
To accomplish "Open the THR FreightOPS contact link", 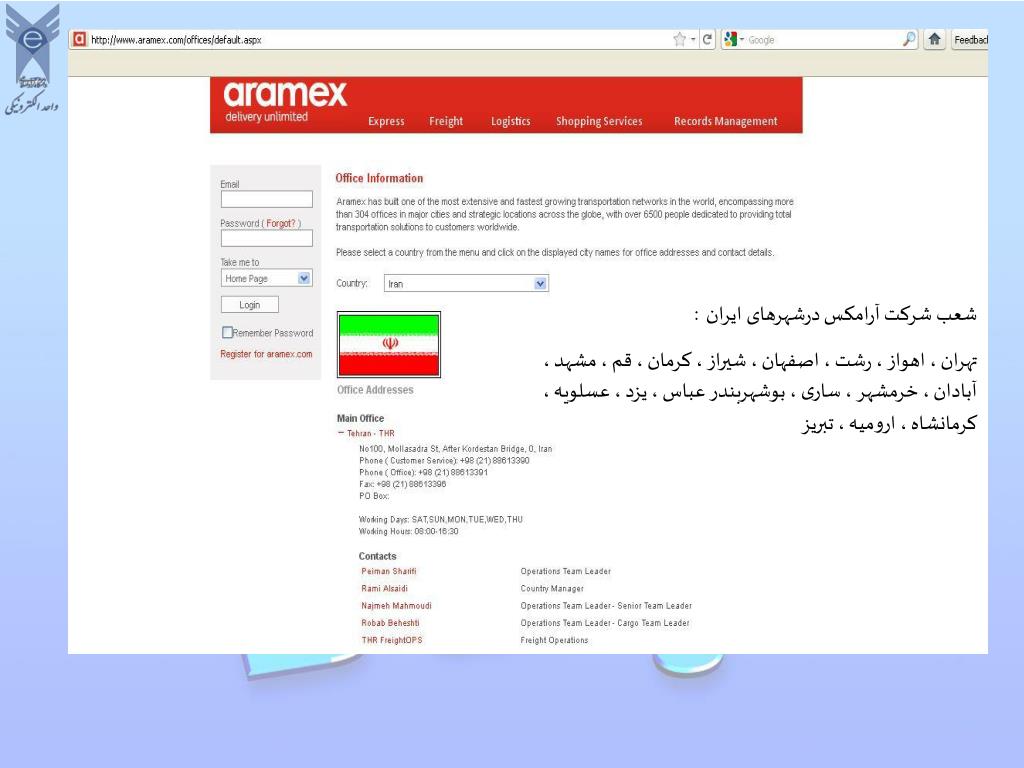I will pyautogui.click(x=392, y=641).
